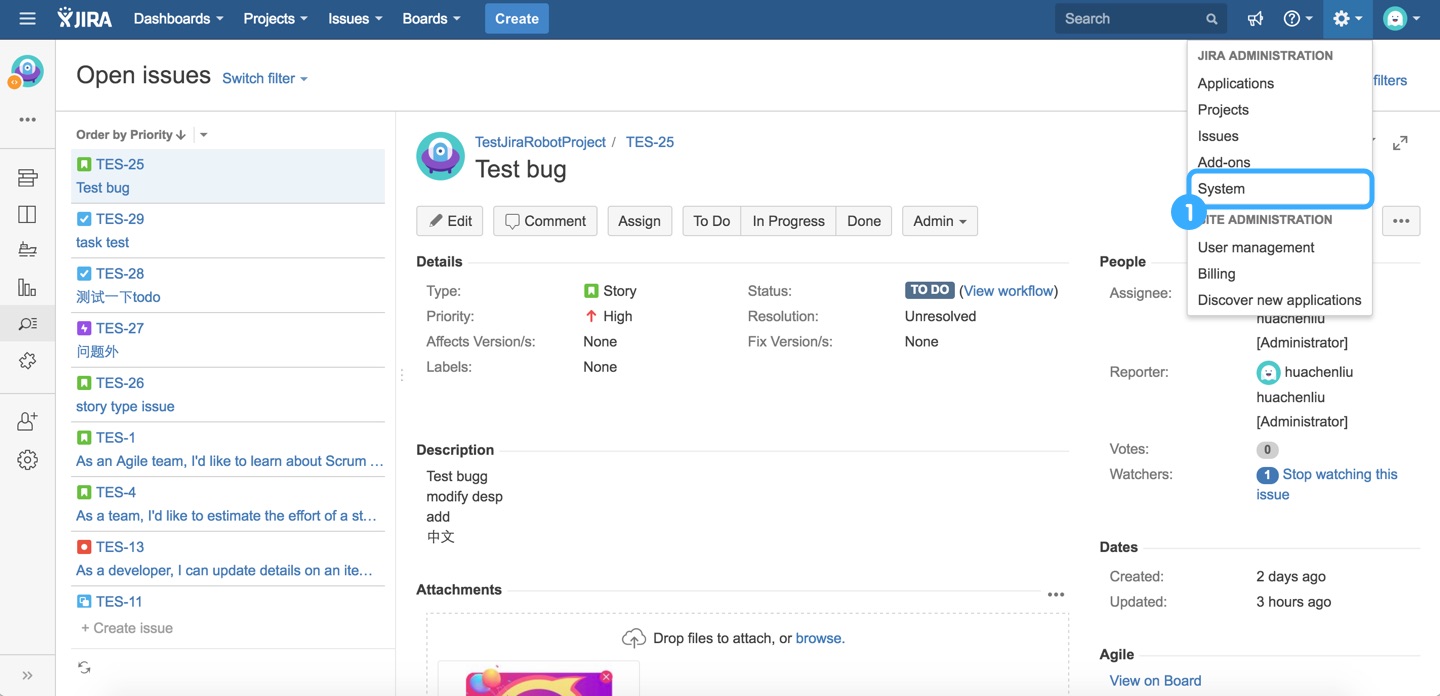The width and height of the screenshot is (1440, 696).
Task: Open the backlog icon in the sidebar
Action: (x=27, y=178)
